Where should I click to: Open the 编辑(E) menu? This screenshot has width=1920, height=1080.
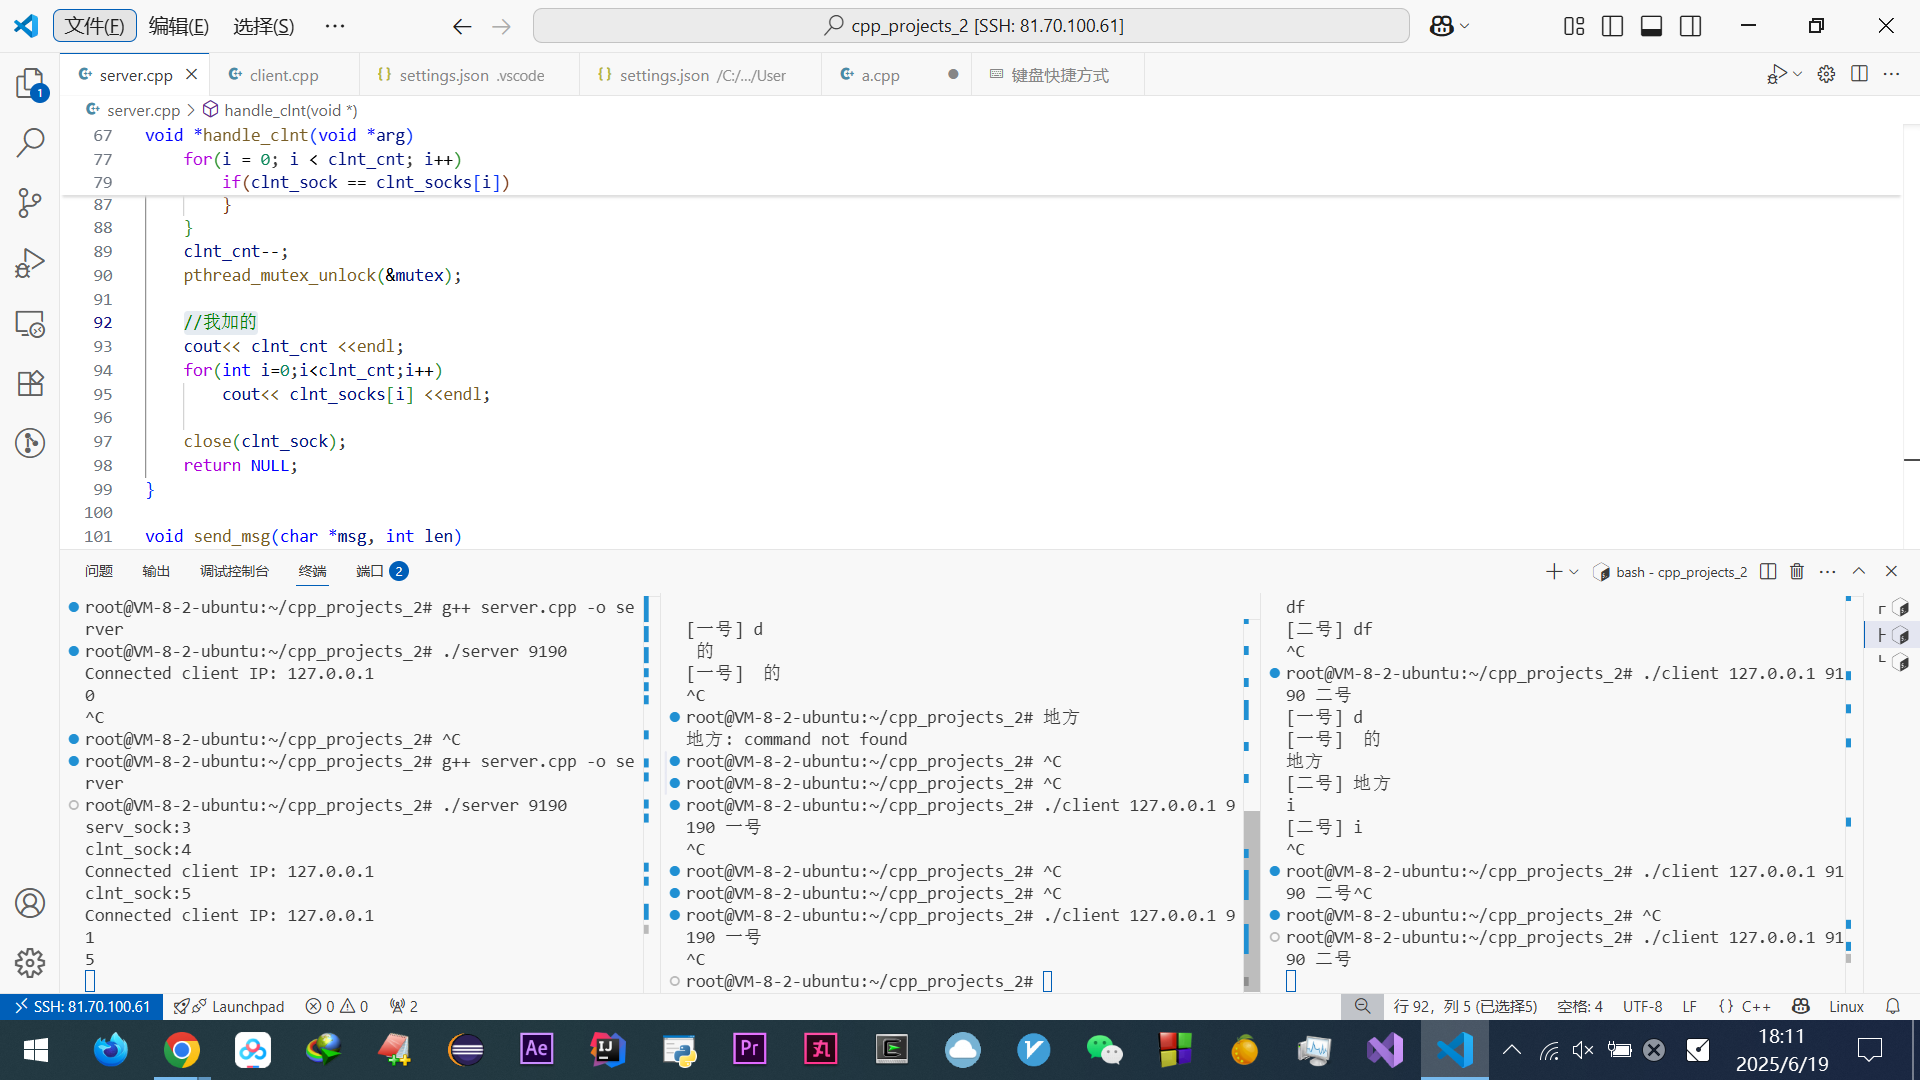pyautogui.click(x=179, y=26)
